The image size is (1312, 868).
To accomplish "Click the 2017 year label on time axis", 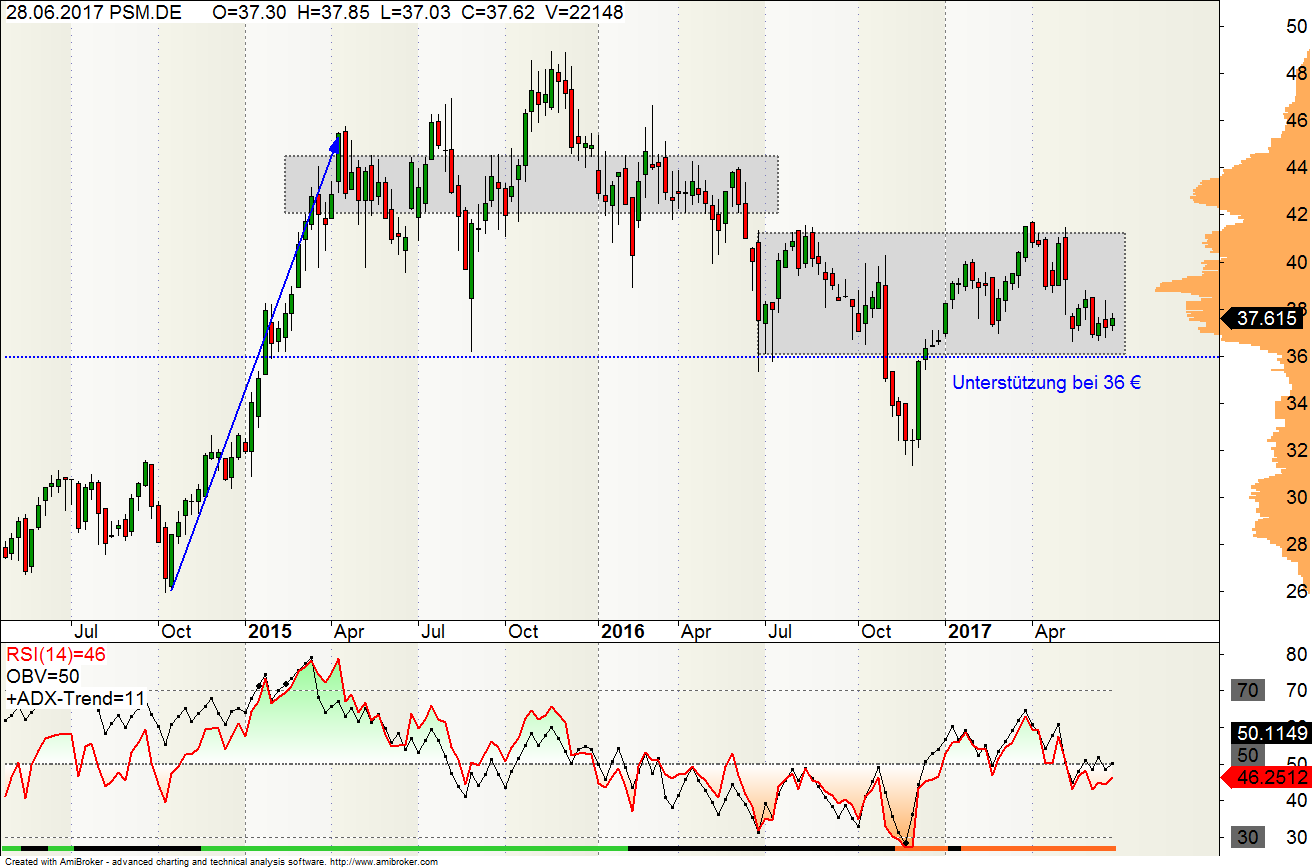I will pos(970,632).
